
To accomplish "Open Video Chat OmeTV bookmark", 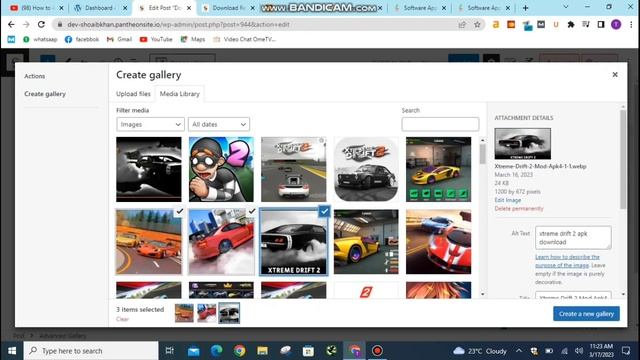I will coord(244,39).
